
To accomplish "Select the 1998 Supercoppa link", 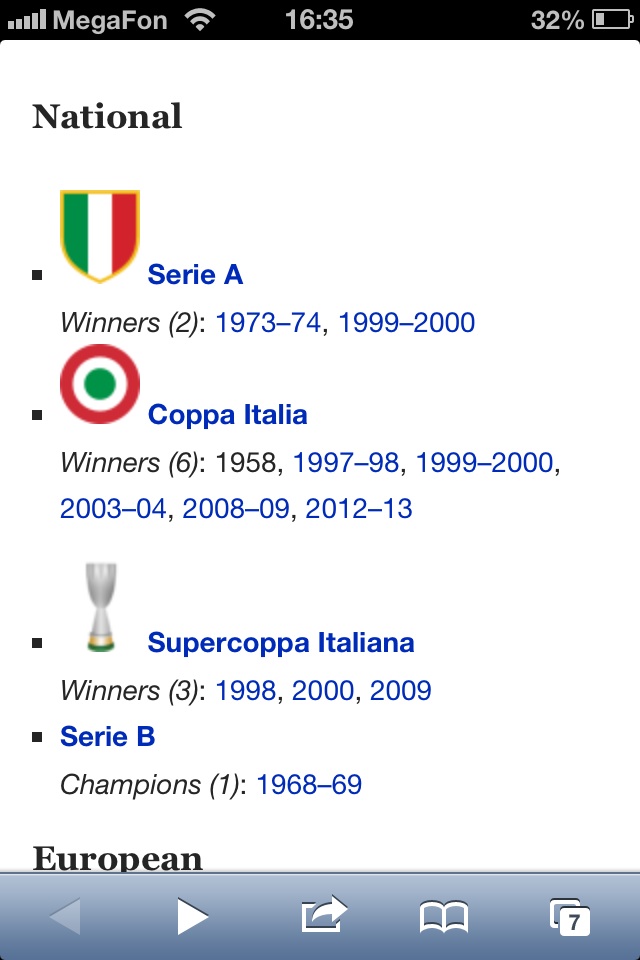I will click(246, 691).
